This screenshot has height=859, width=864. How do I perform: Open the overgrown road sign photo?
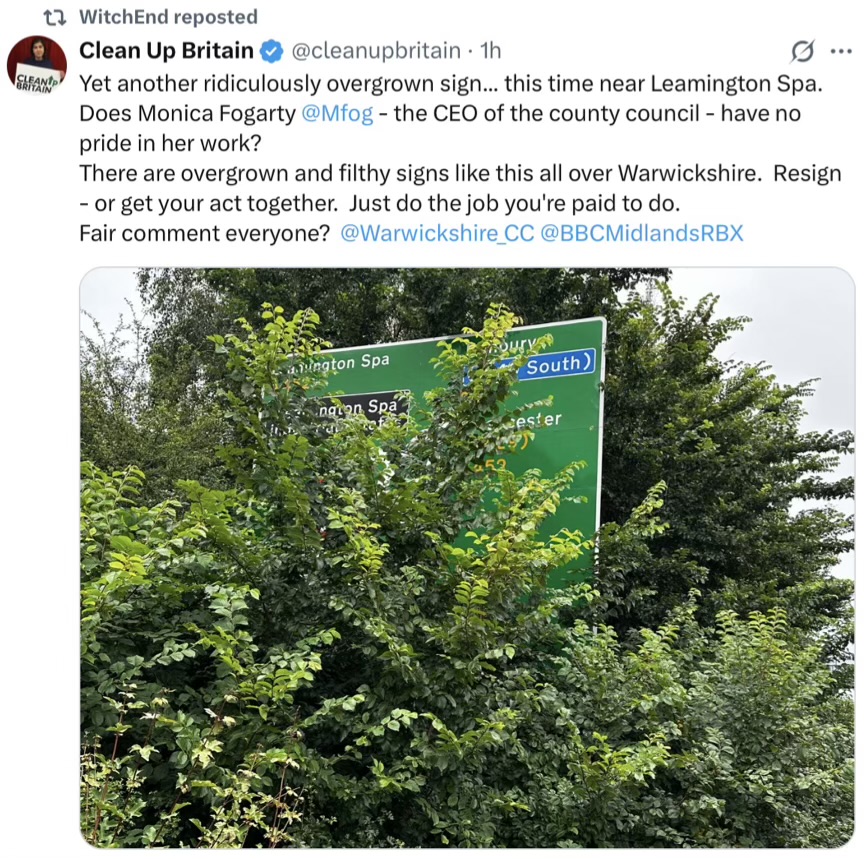[467, 558]
